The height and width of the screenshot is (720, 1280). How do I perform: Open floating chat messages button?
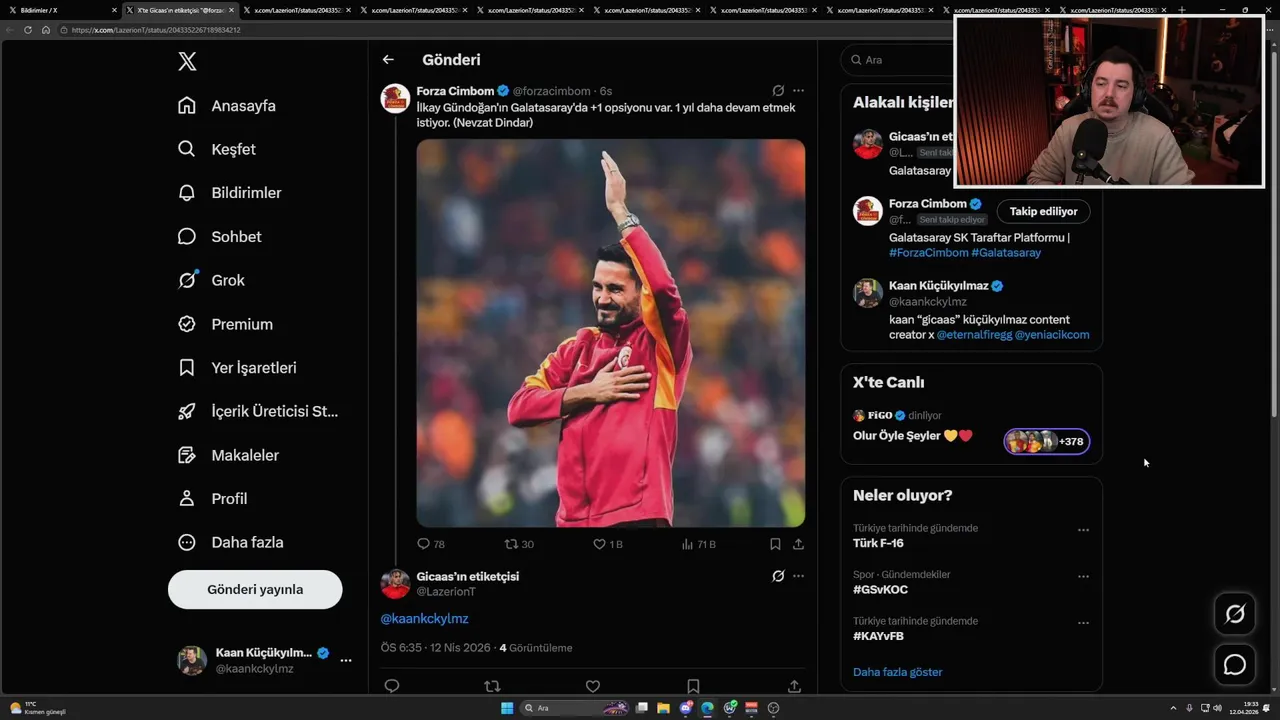(x=1235, y=665)
